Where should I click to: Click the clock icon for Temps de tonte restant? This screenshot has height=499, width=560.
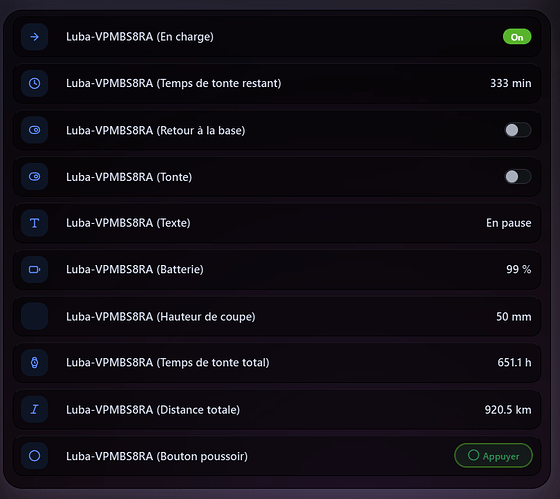pos(35,84)
